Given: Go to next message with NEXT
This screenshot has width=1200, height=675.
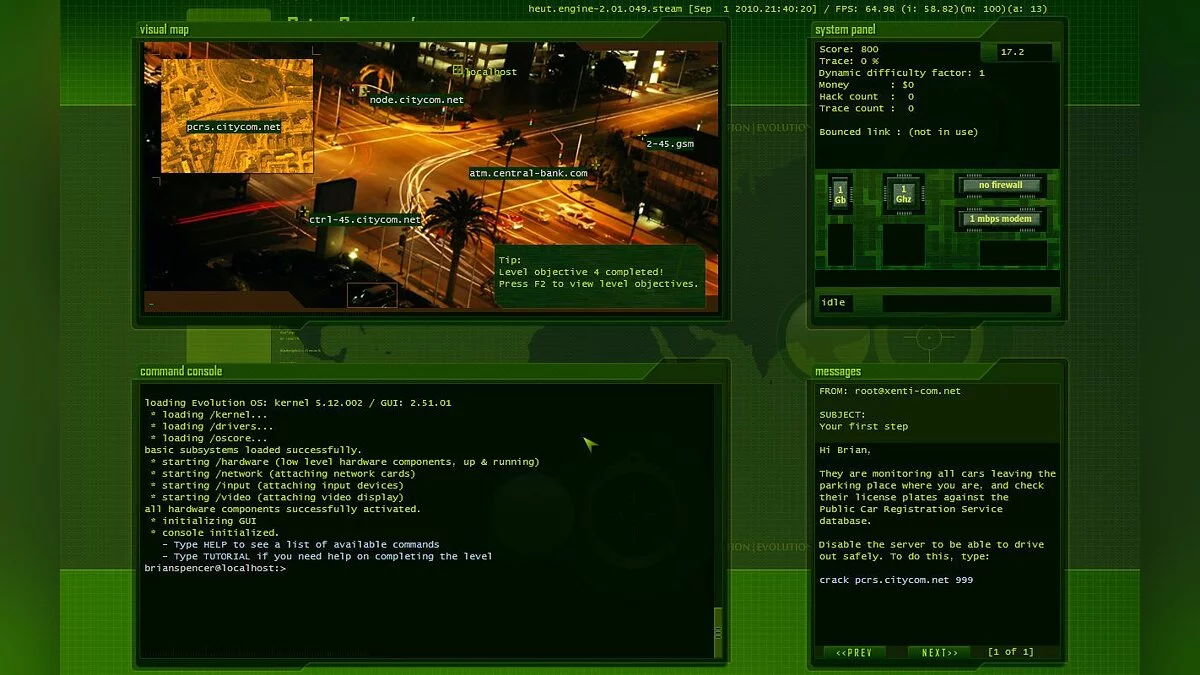Looking at the screenshot, I should coord(939,653).
